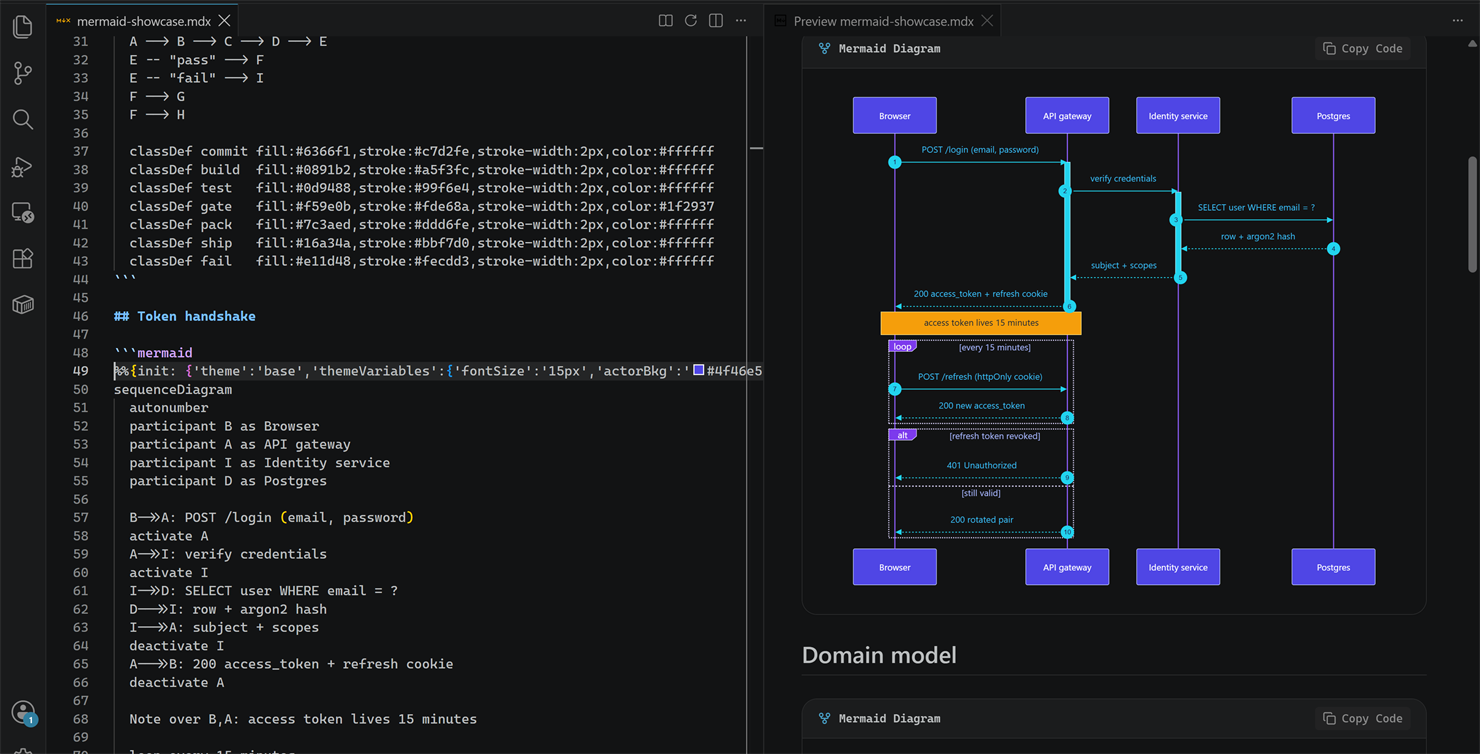
Task: Click '200 new access_token' diagram message
Action: tap(981, 406)
